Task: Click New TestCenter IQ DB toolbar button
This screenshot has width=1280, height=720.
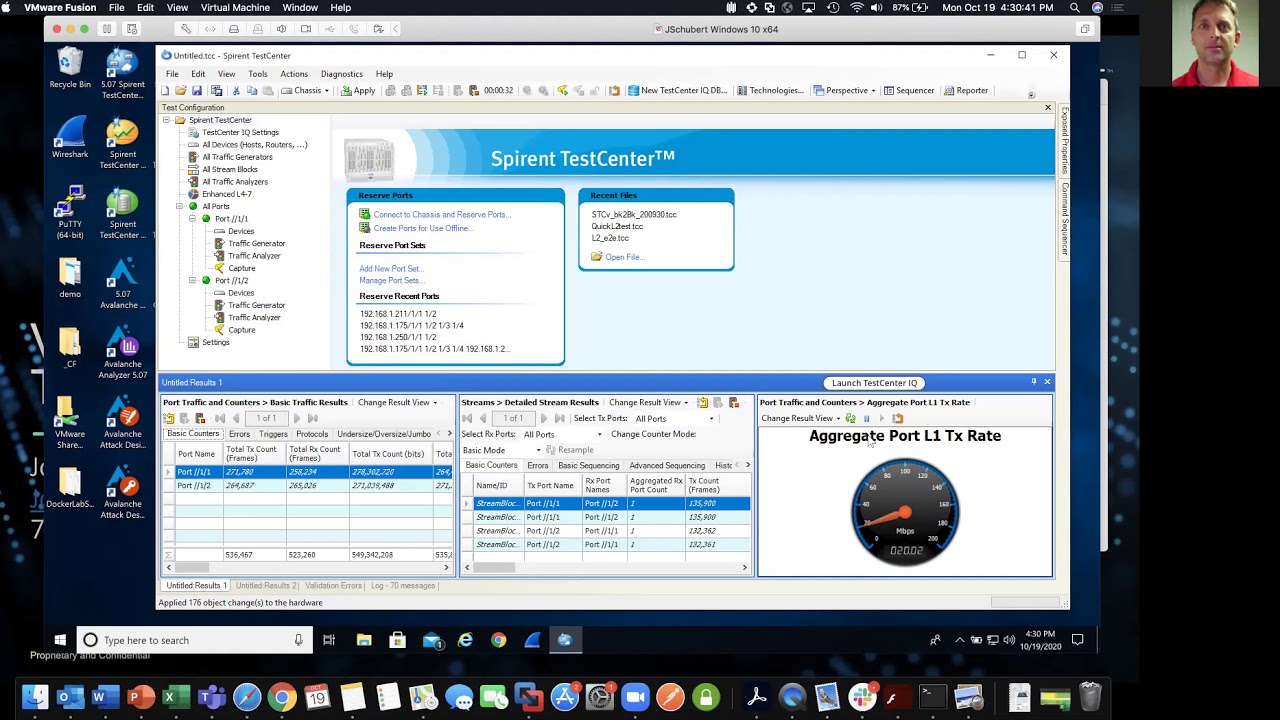Action: point(678,90)
